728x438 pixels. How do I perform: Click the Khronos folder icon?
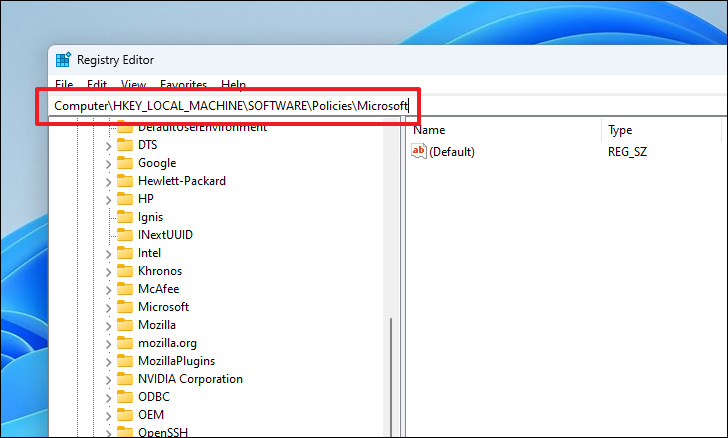124,271
